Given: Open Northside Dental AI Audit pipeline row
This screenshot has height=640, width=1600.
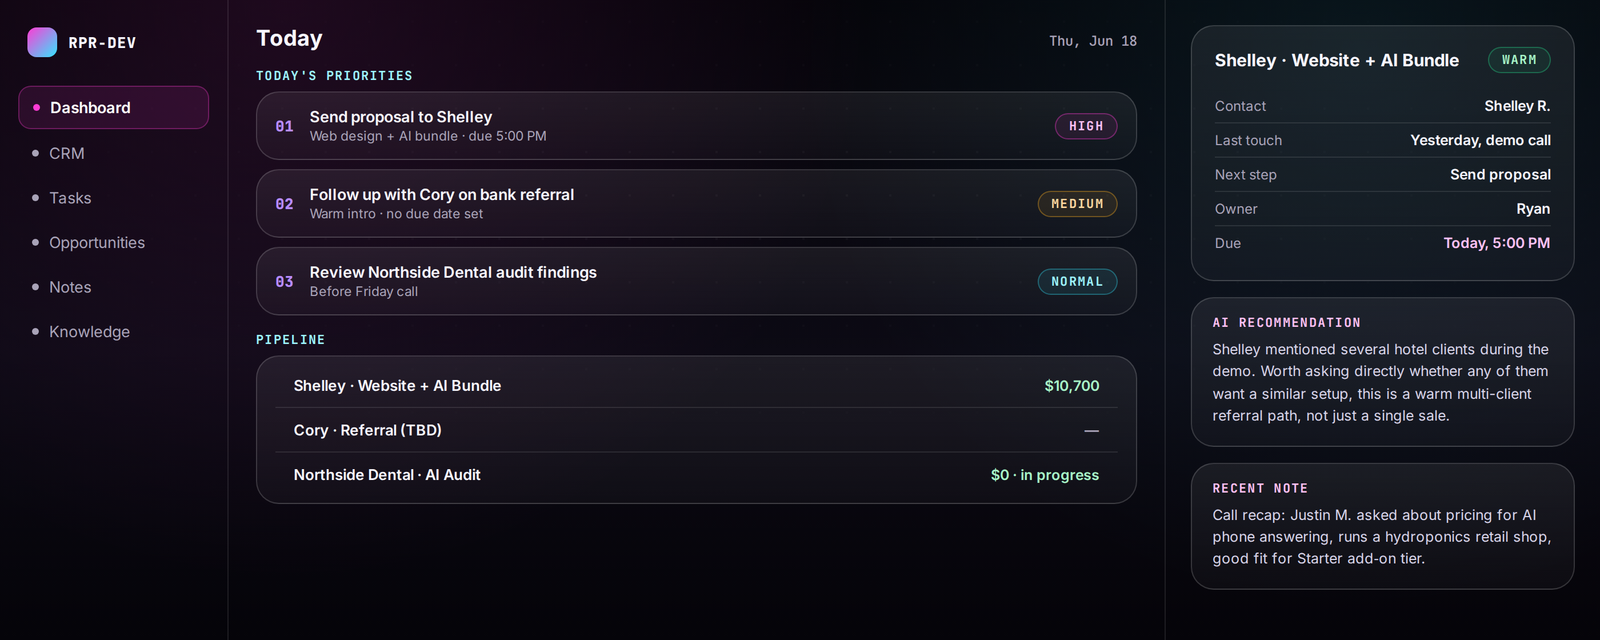Looking at the screenshot, I should pyautogui.click(x=696, y=475).
